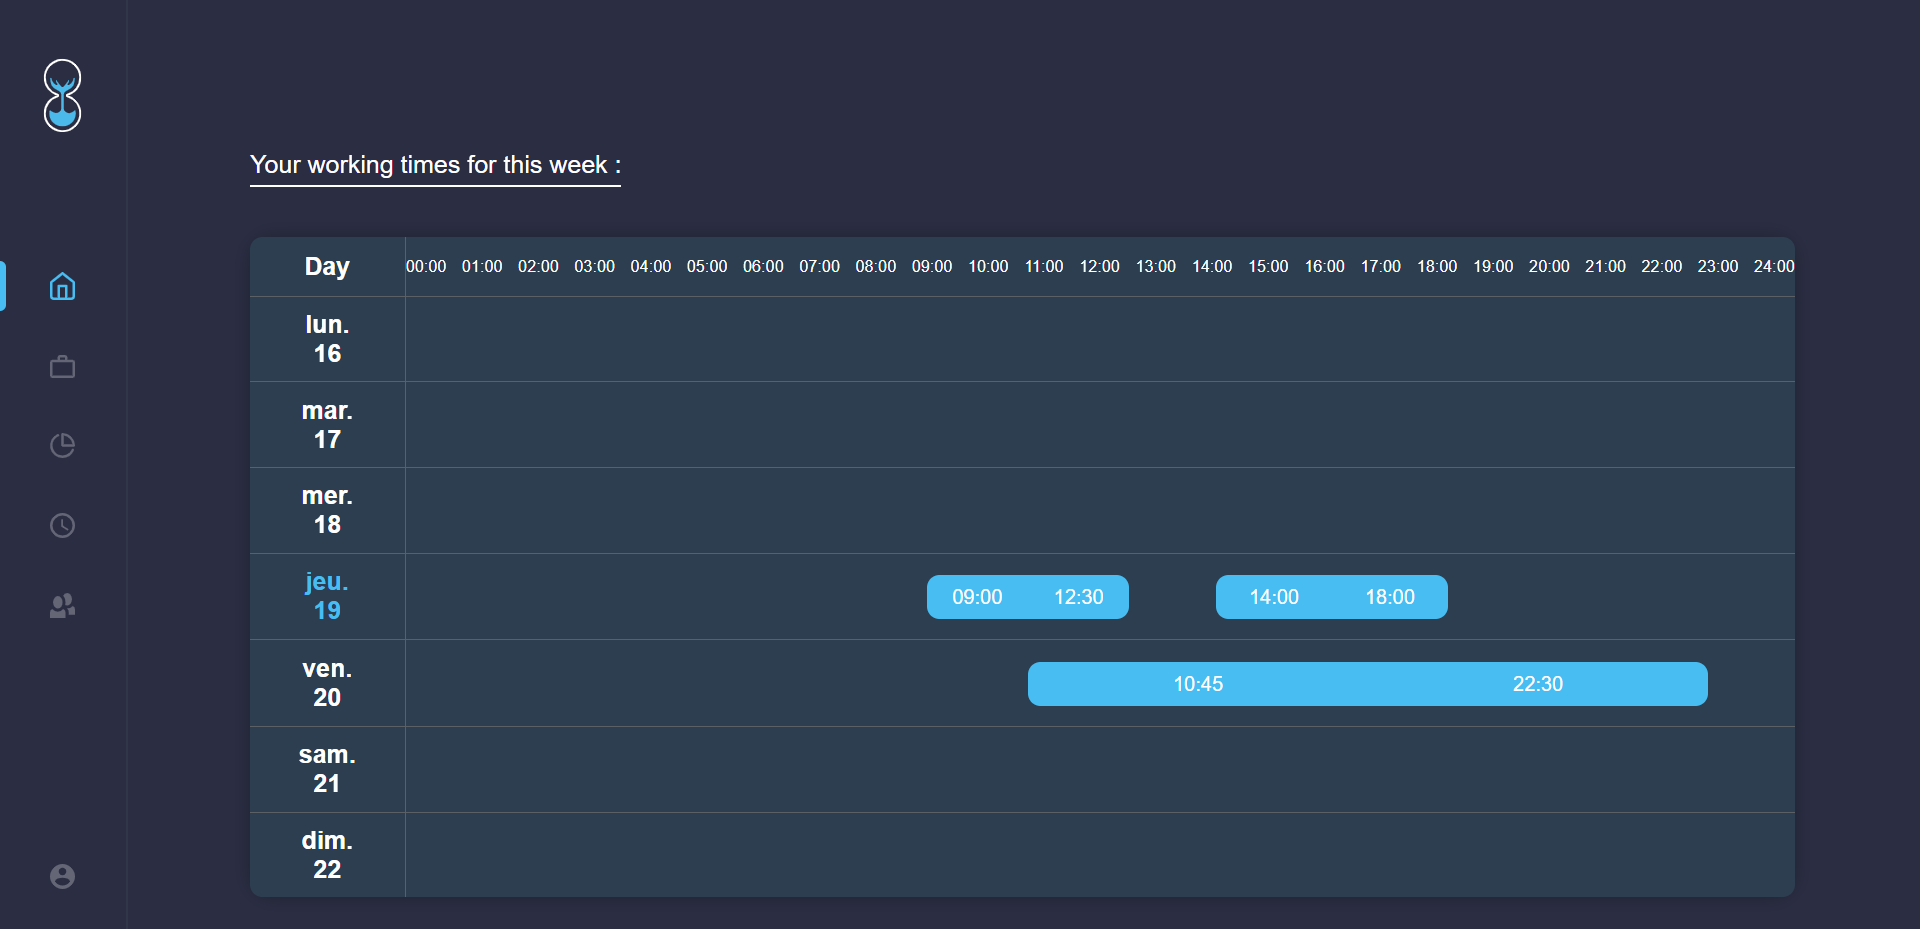Select Friday 10:45 to 22:30 shift block

[1367, 684]
